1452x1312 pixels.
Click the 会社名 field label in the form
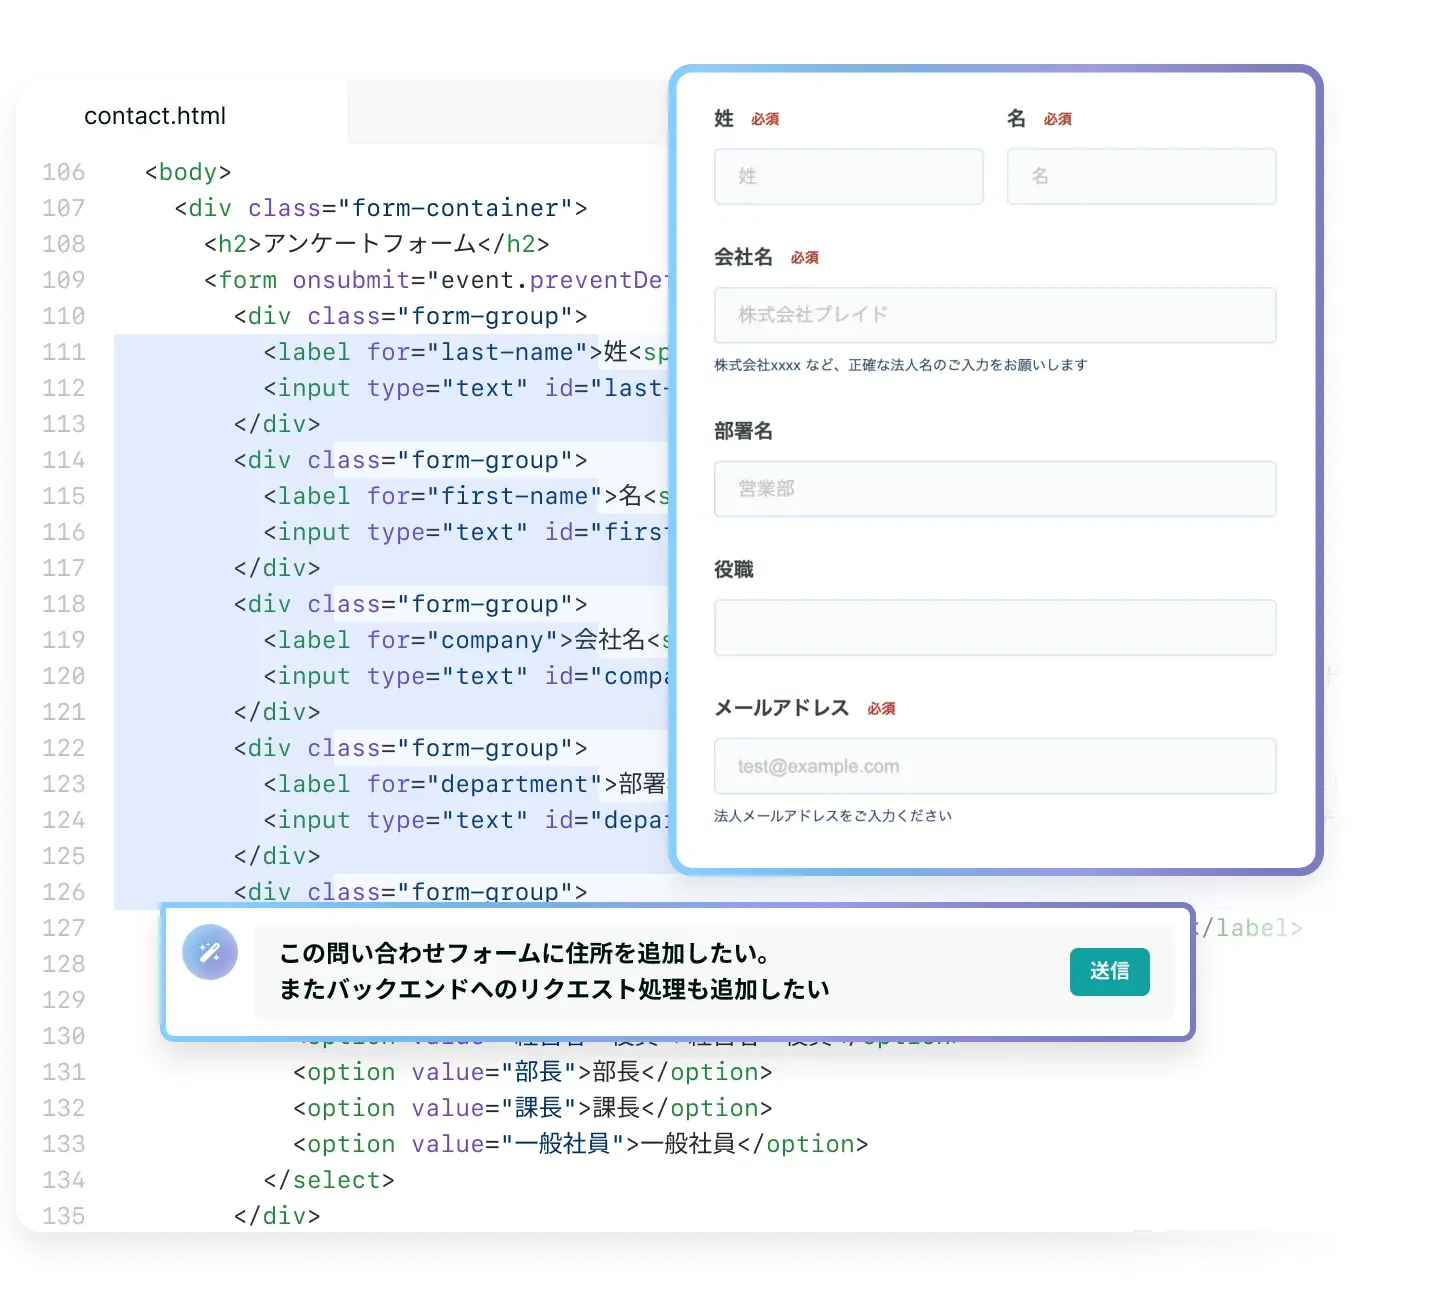(x=743, y=257)
